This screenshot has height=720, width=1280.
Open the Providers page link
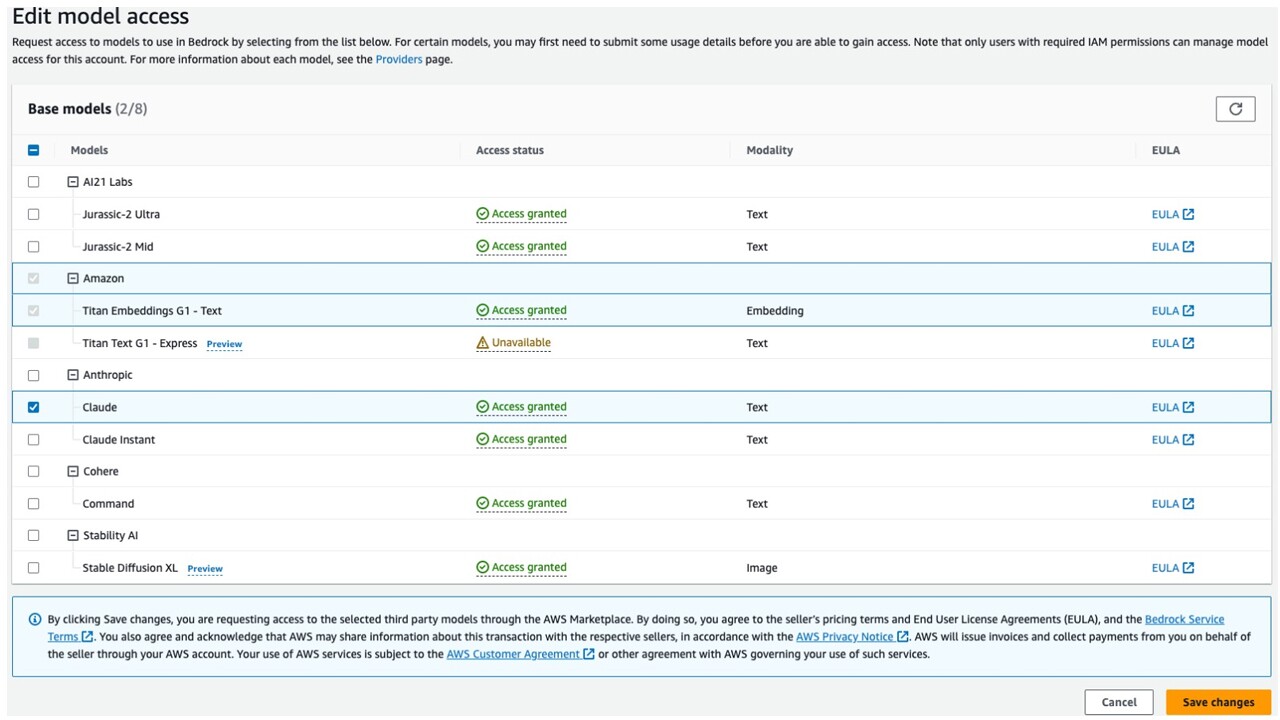tap(398, 60)
